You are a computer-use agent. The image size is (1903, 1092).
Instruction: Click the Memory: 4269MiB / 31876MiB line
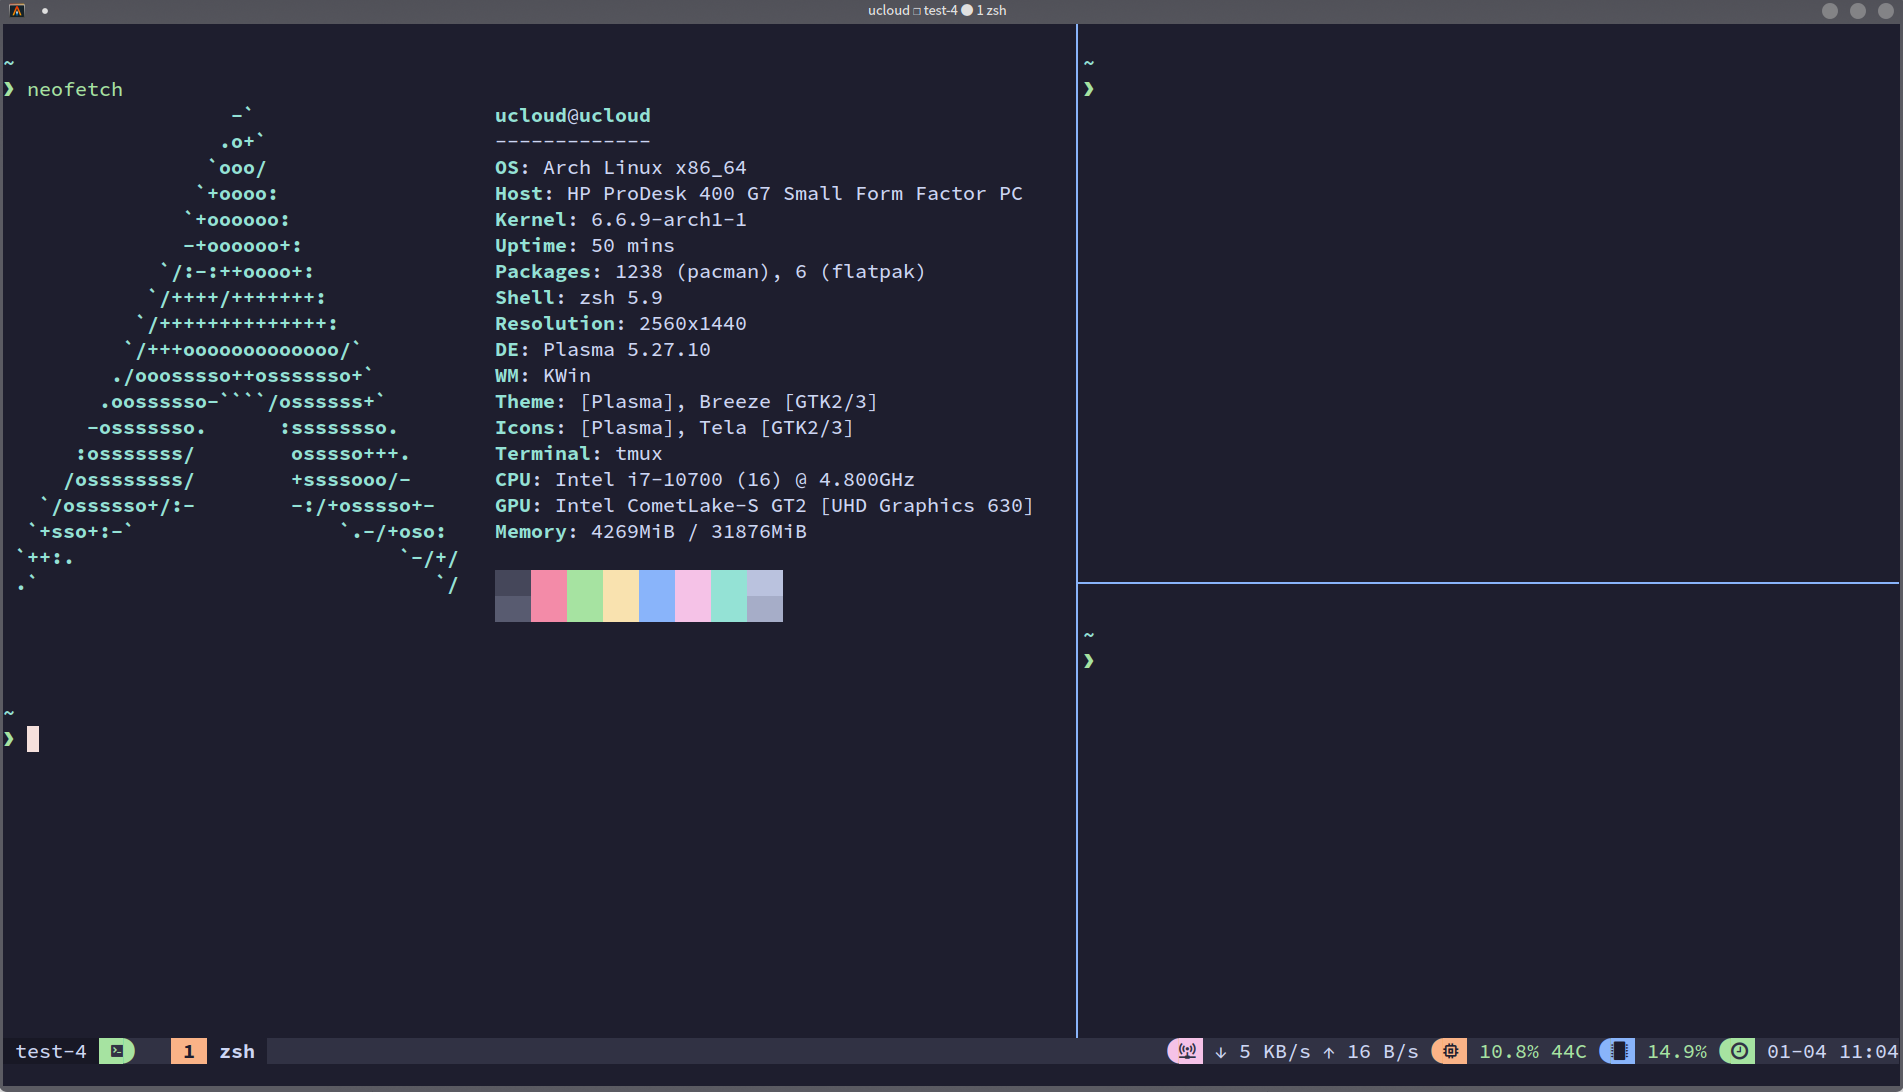(651, 531)
